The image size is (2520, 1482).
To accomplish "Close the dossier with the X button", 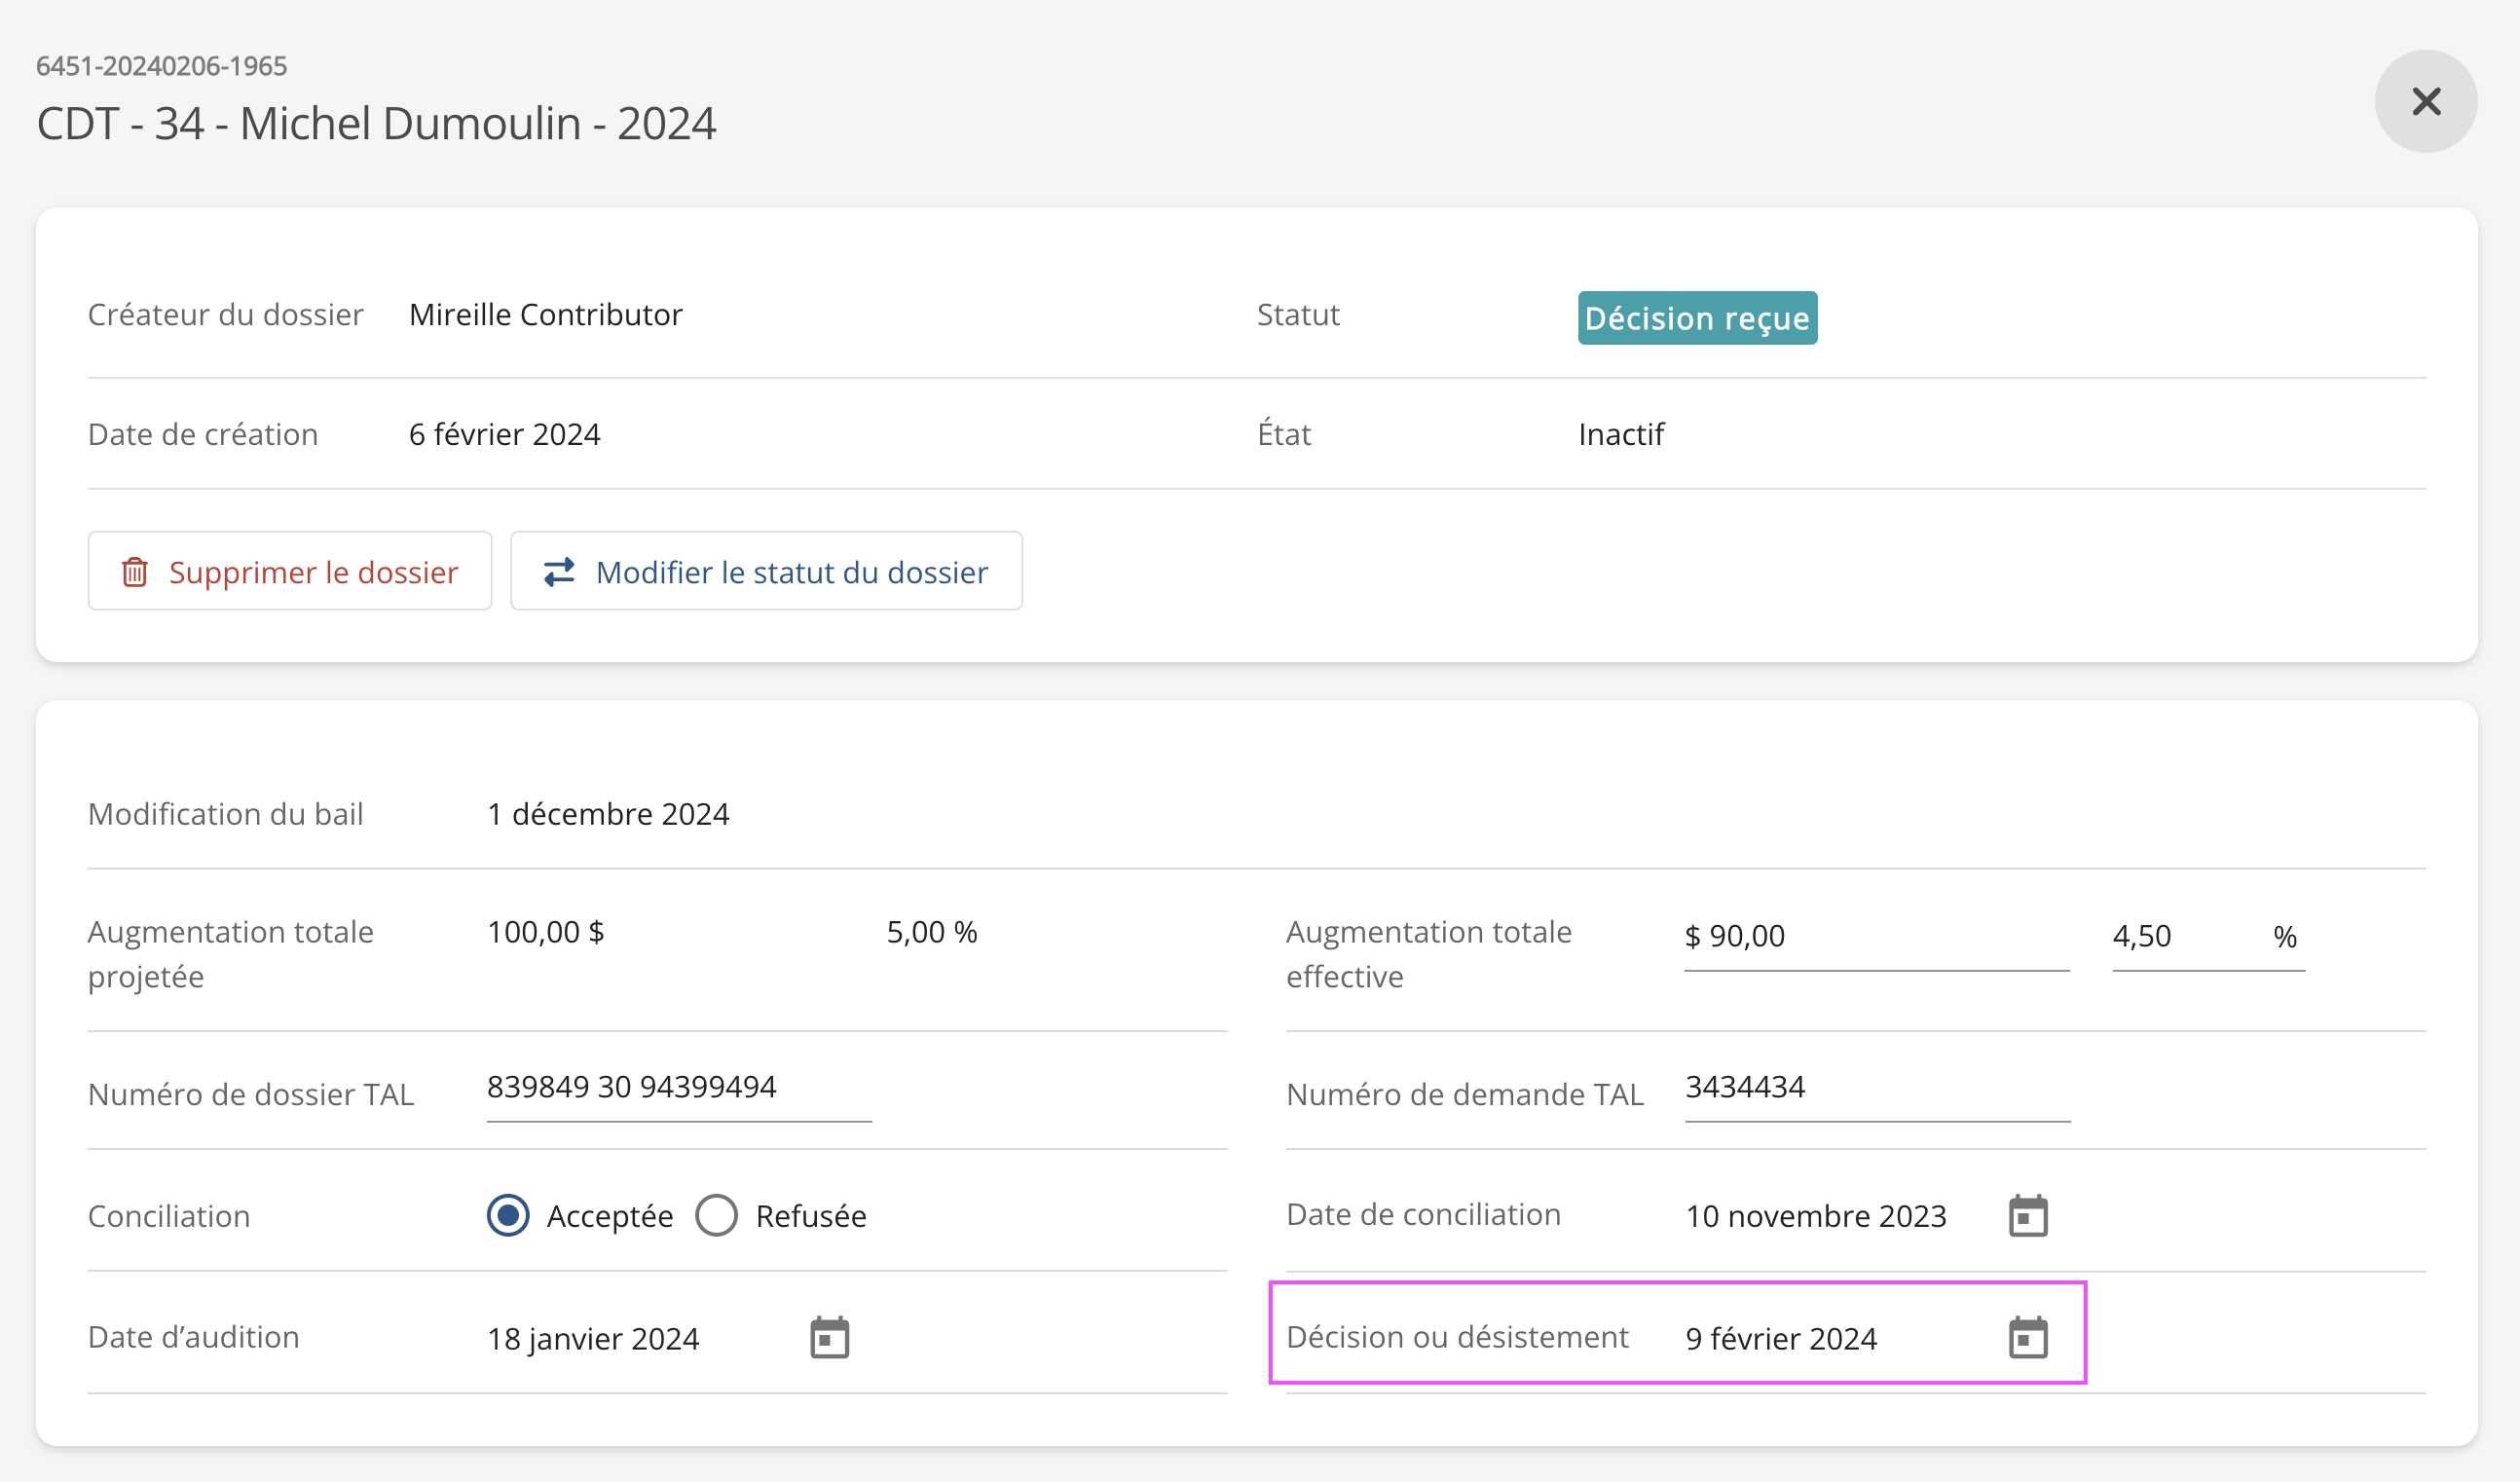I will click(2425, 101).
